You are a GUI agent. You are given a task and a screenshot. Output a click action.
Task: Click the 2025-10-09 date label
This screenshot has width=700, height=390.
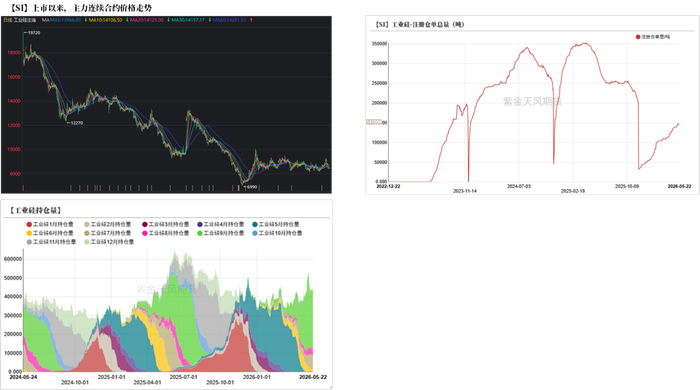coord(627,186)
